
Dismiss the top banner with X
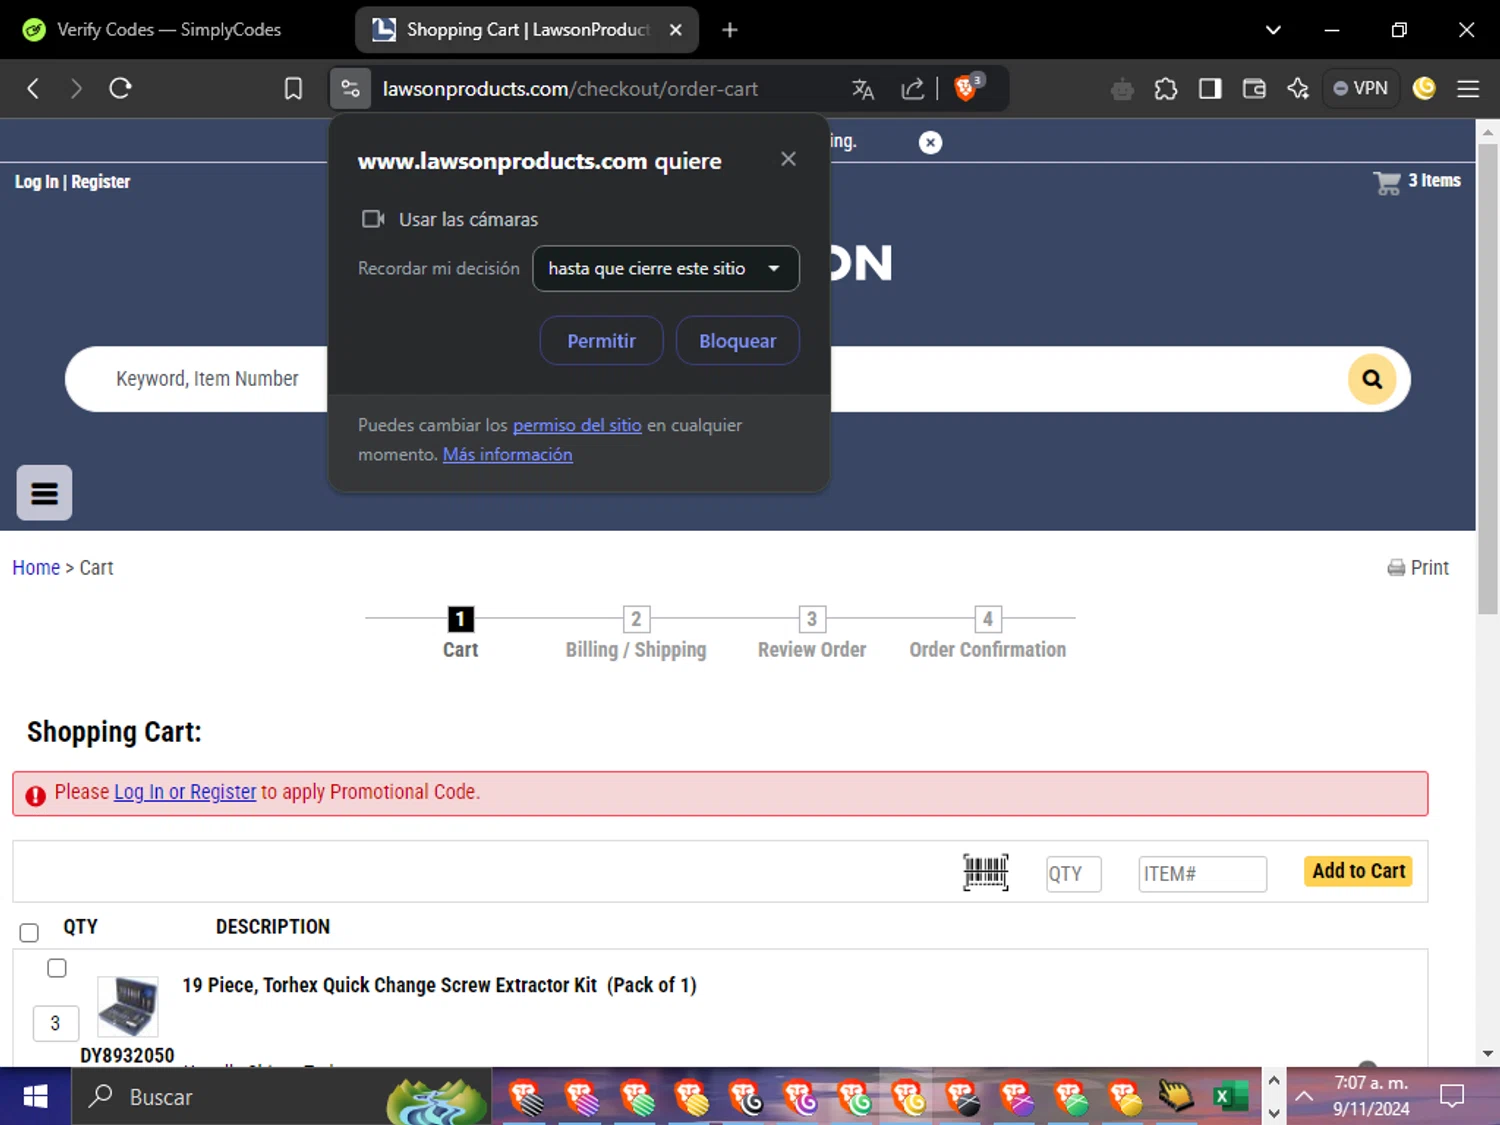[x=930, y=142]
